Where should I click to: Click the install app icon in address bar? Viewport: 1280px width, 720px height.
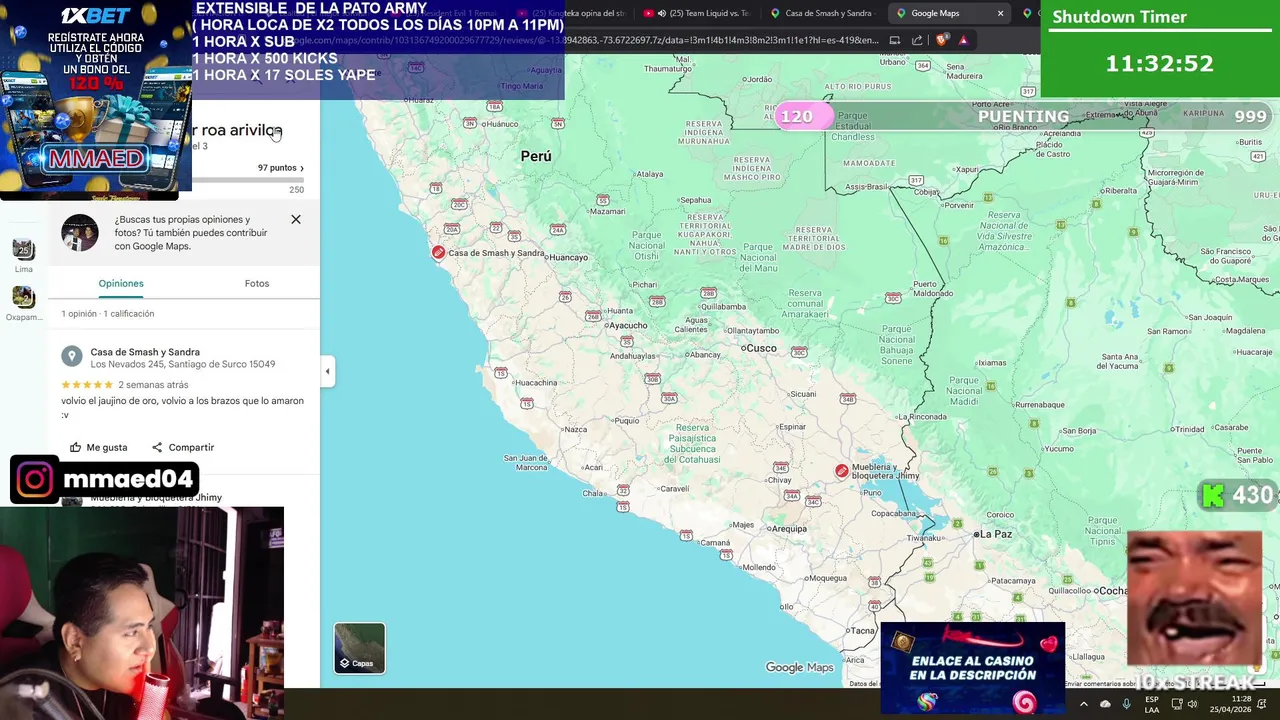[895, 40]
